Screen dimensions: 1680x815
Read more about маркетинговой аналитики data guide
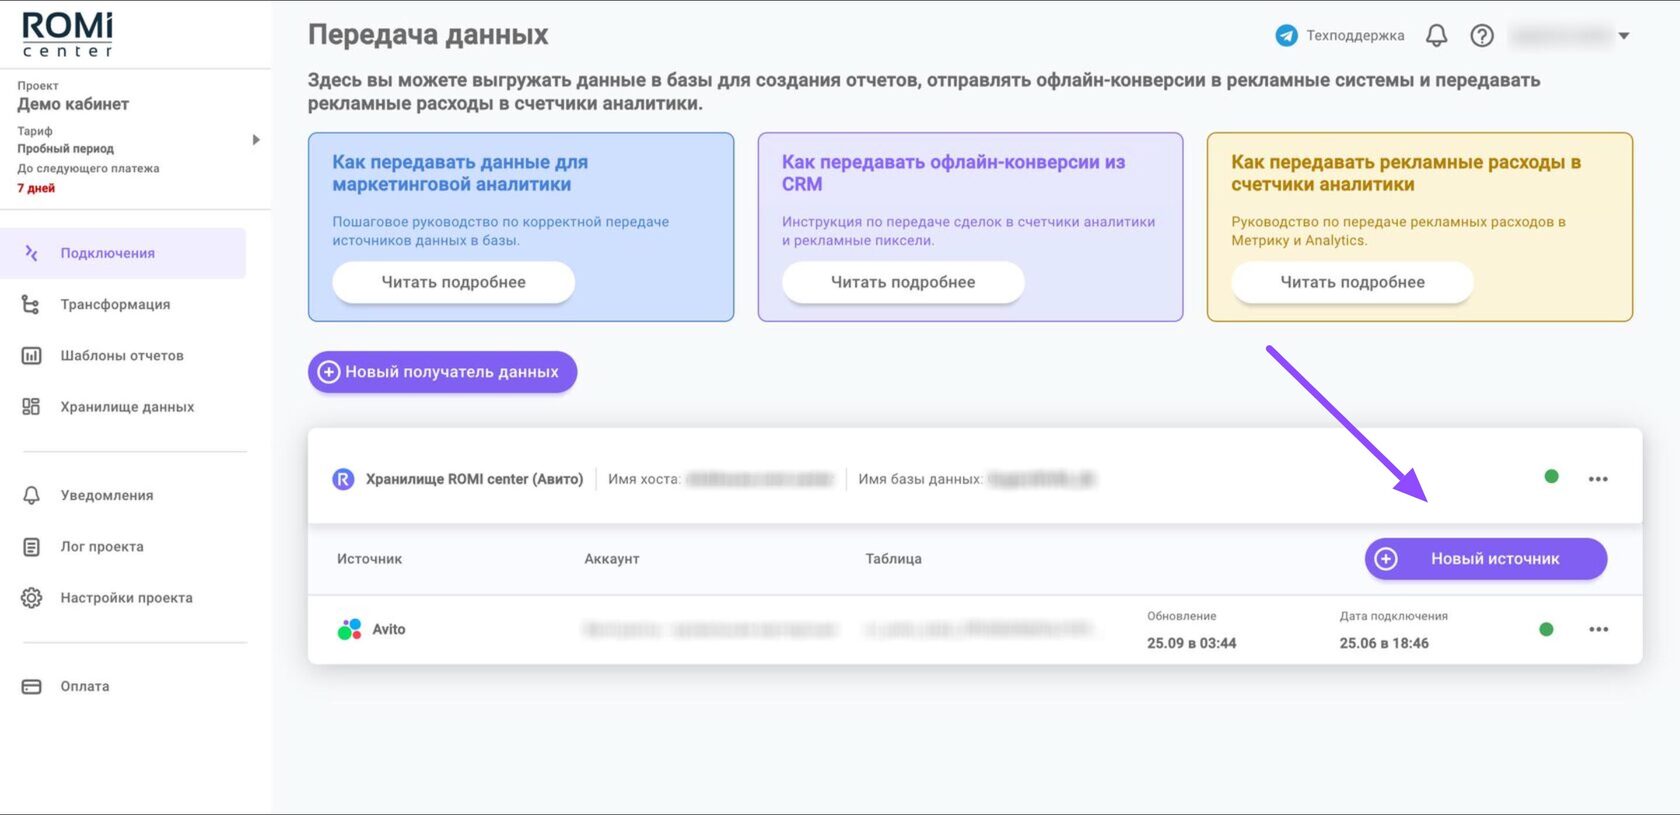tap(453, 282)
